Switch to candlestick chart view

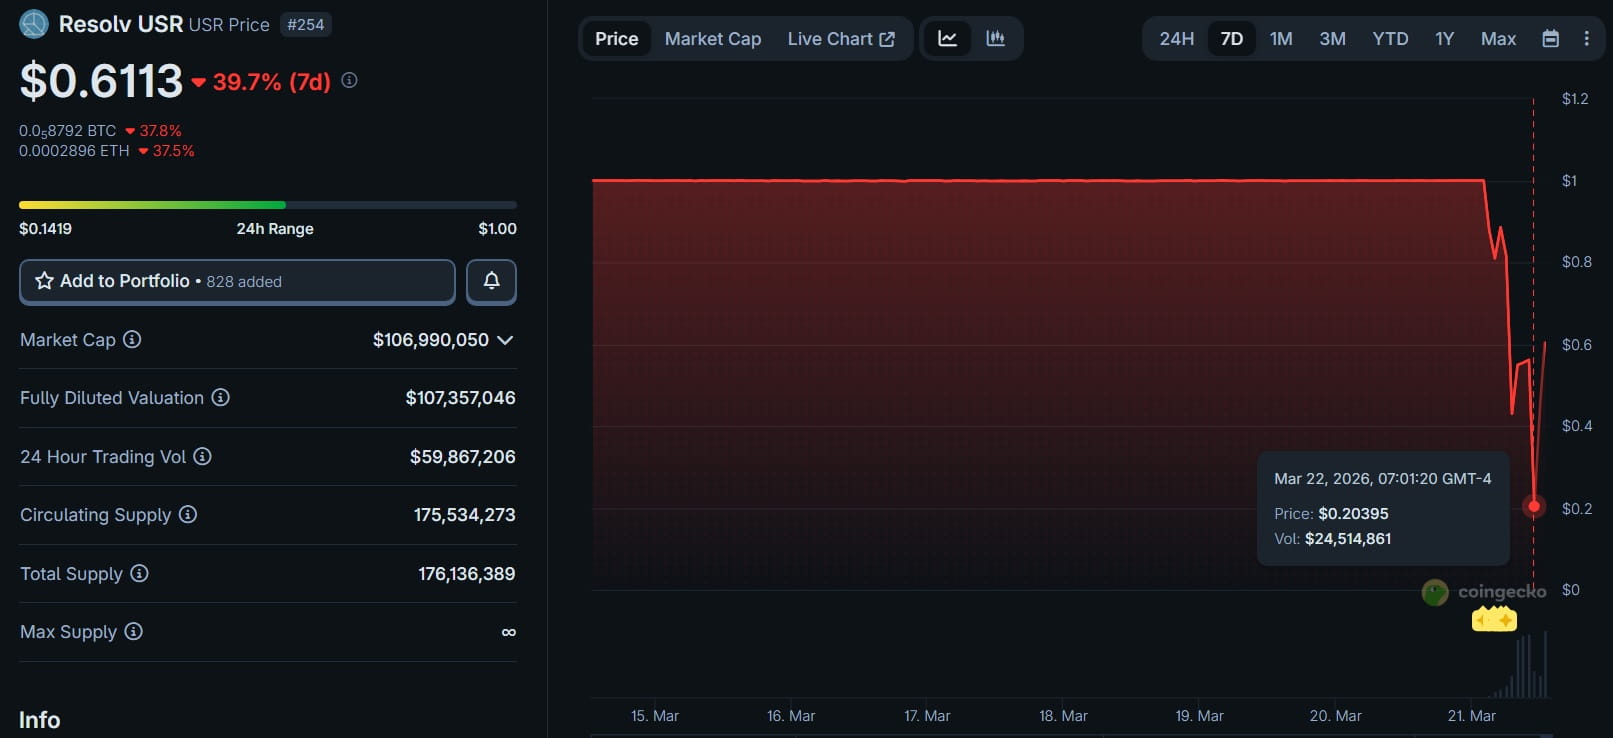point(995,39)
